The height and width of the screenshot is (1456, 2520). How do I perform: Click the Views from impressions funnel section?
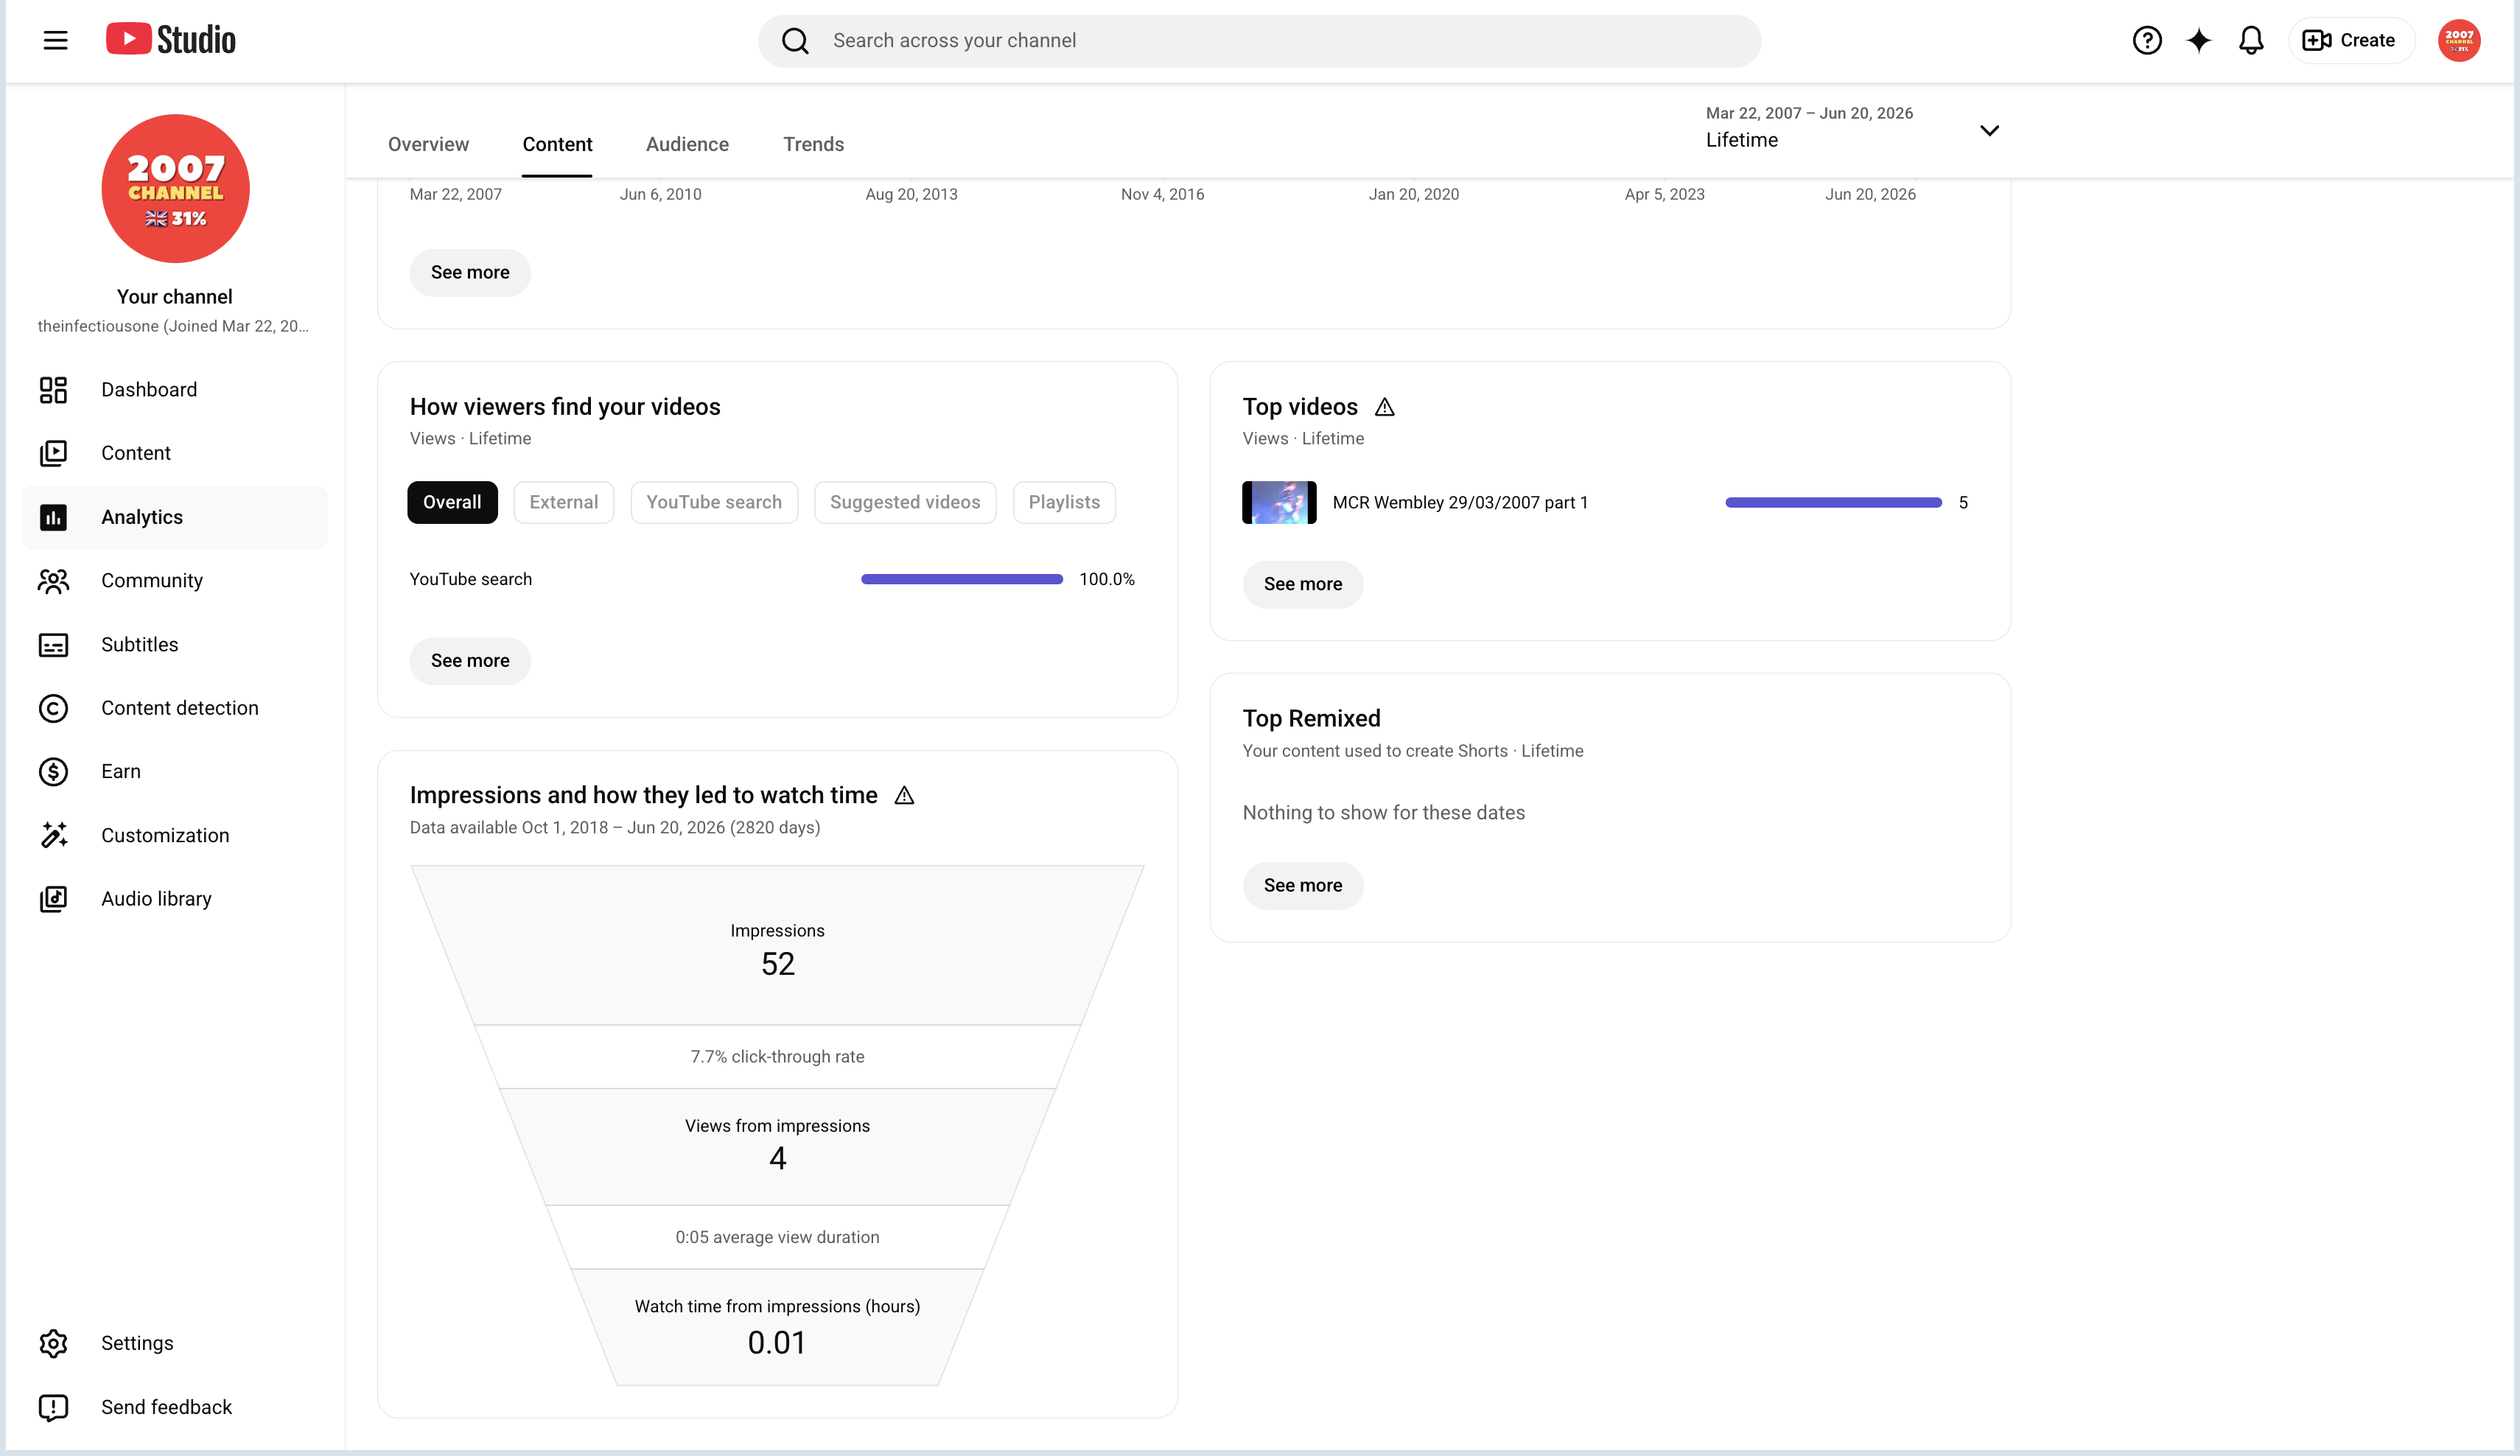click(777, 1146)
